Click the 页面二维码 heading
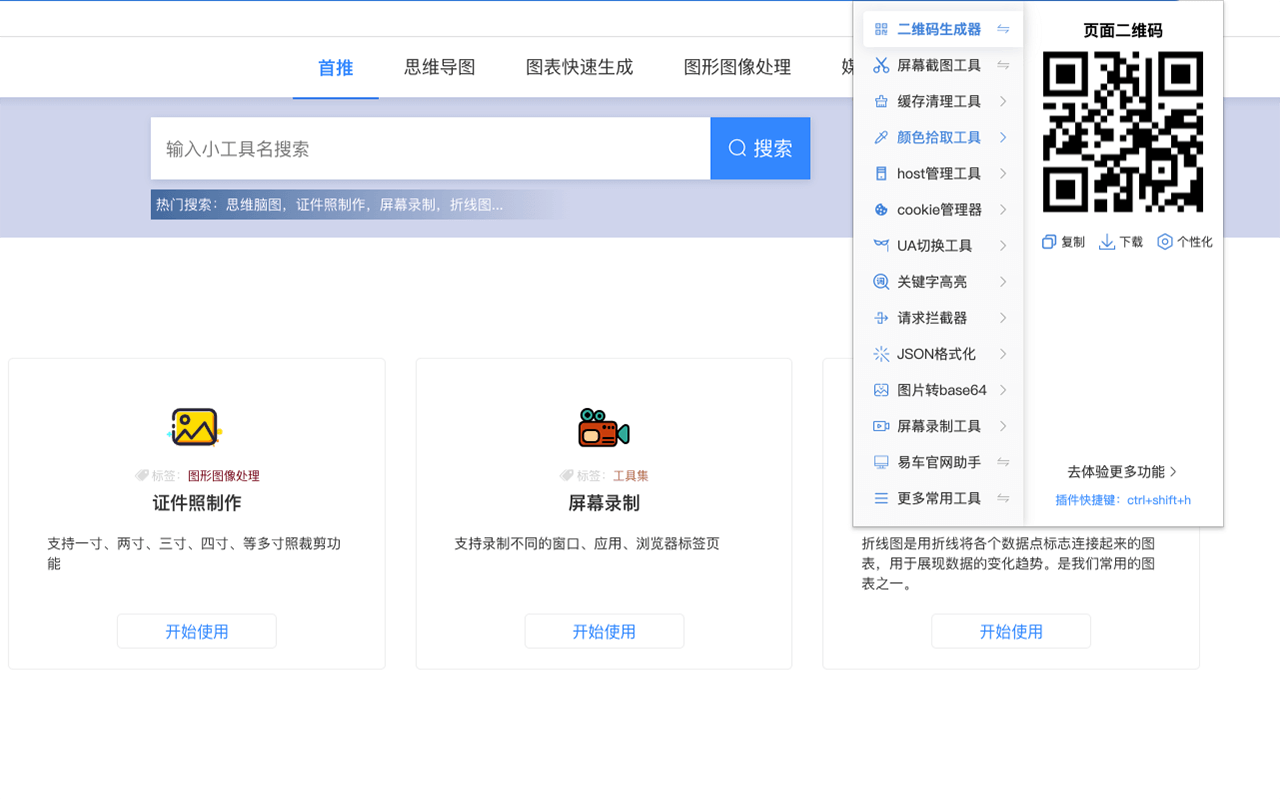The height and width of the screenshot is (800, 1280). pyautogui.click(x=1123, y=30)
